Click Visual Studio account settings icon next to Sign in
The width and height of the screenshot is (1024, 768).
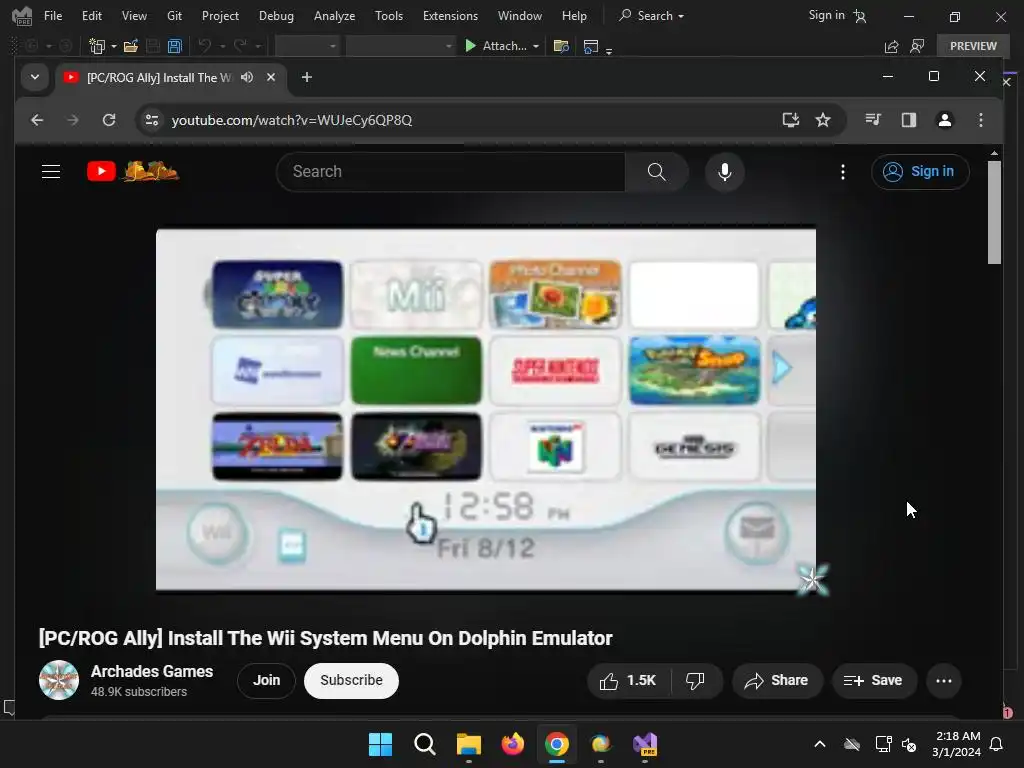pyautogui.click(x=860, y=16)
